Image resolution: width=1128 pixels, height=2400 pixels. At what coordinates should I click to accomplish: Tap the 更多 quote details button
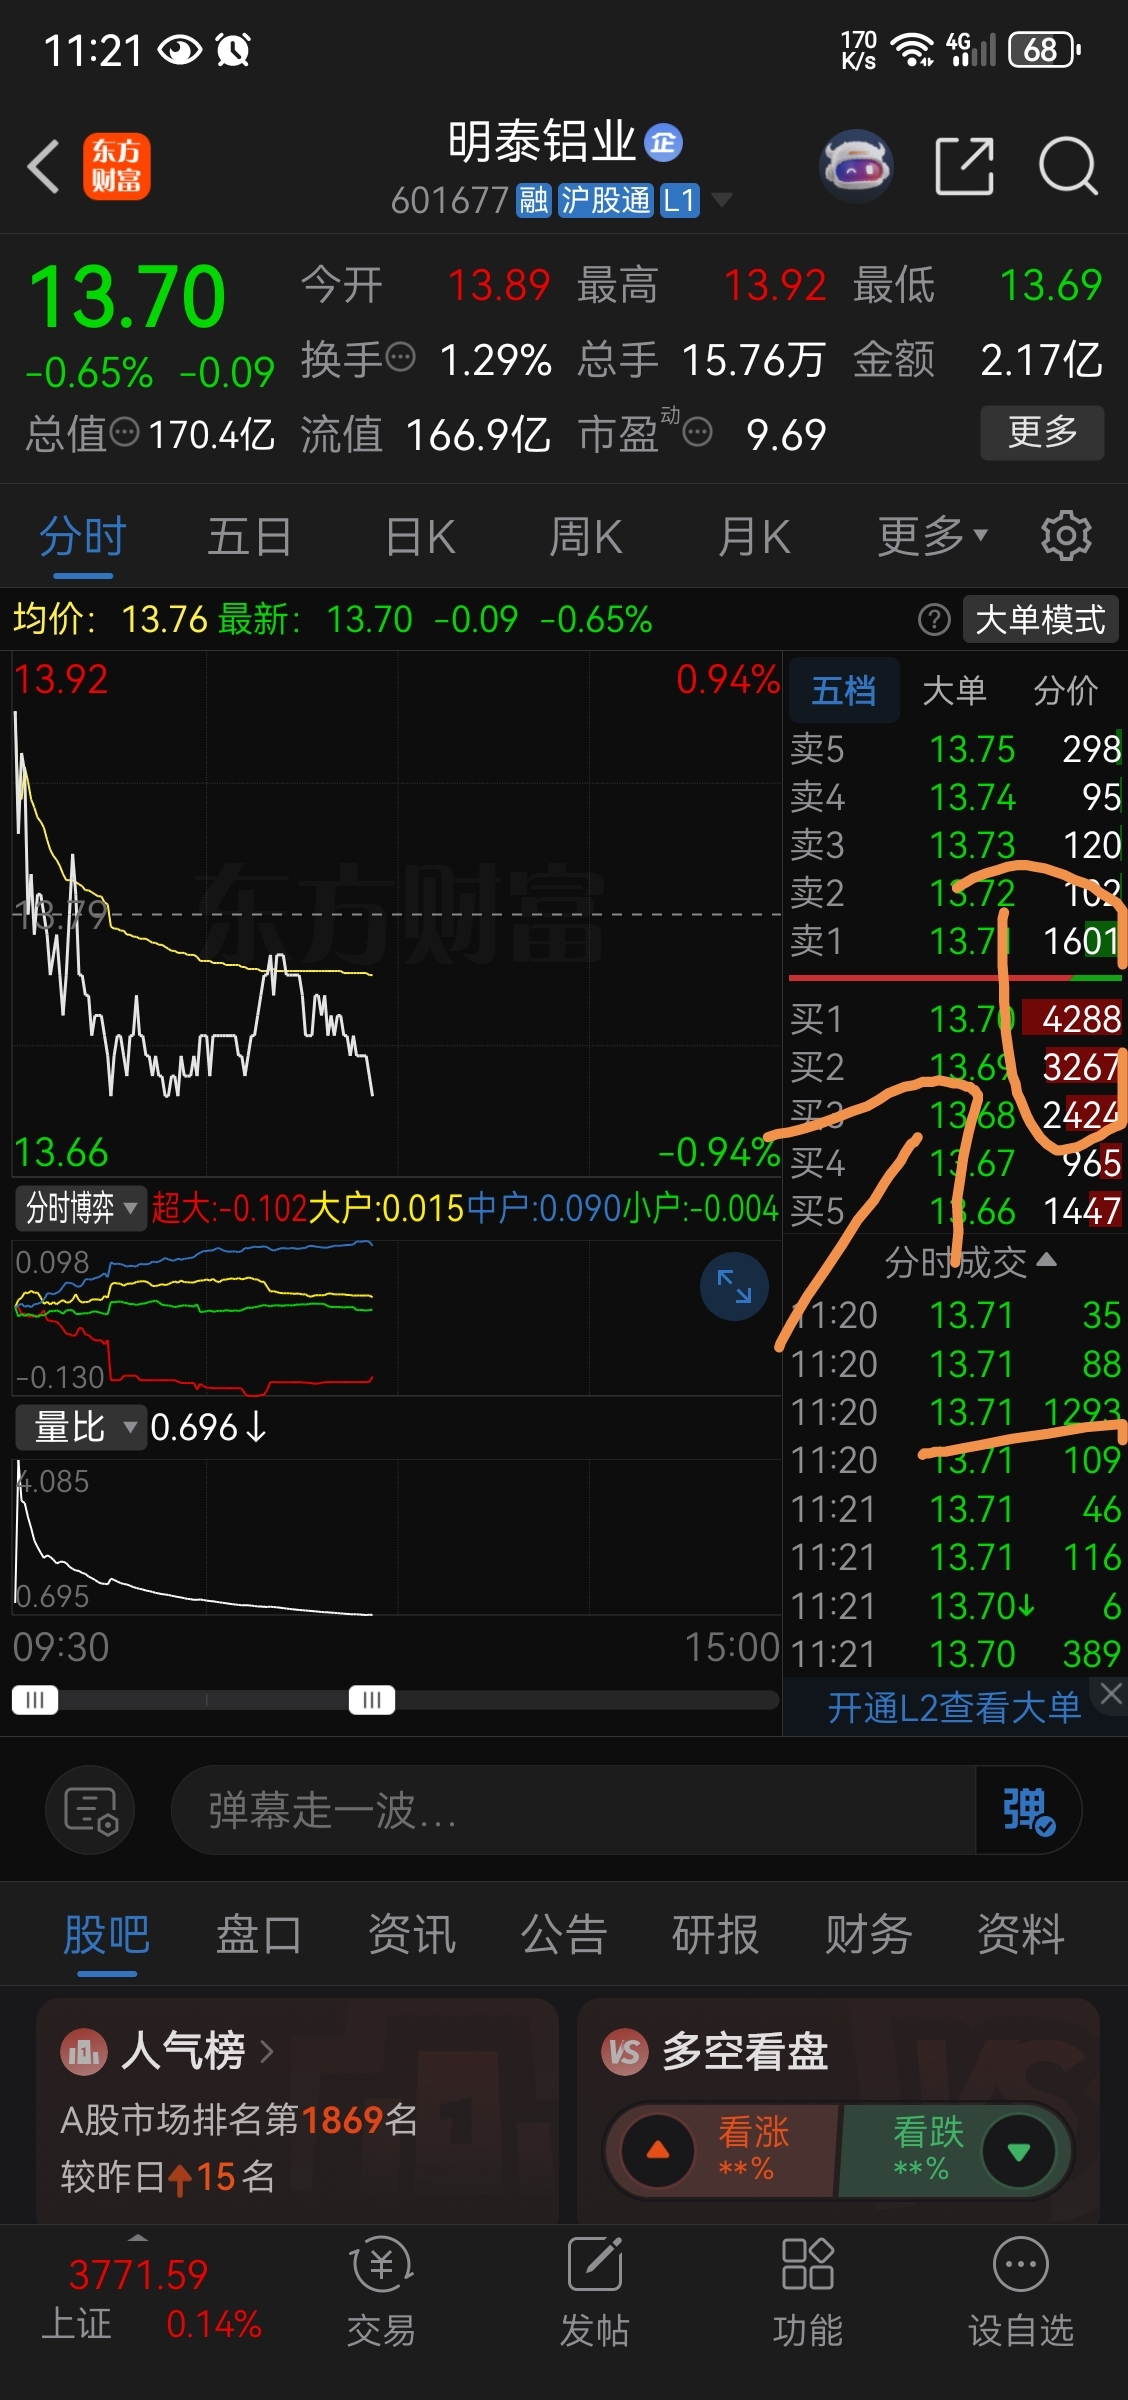click(1042, 432)
